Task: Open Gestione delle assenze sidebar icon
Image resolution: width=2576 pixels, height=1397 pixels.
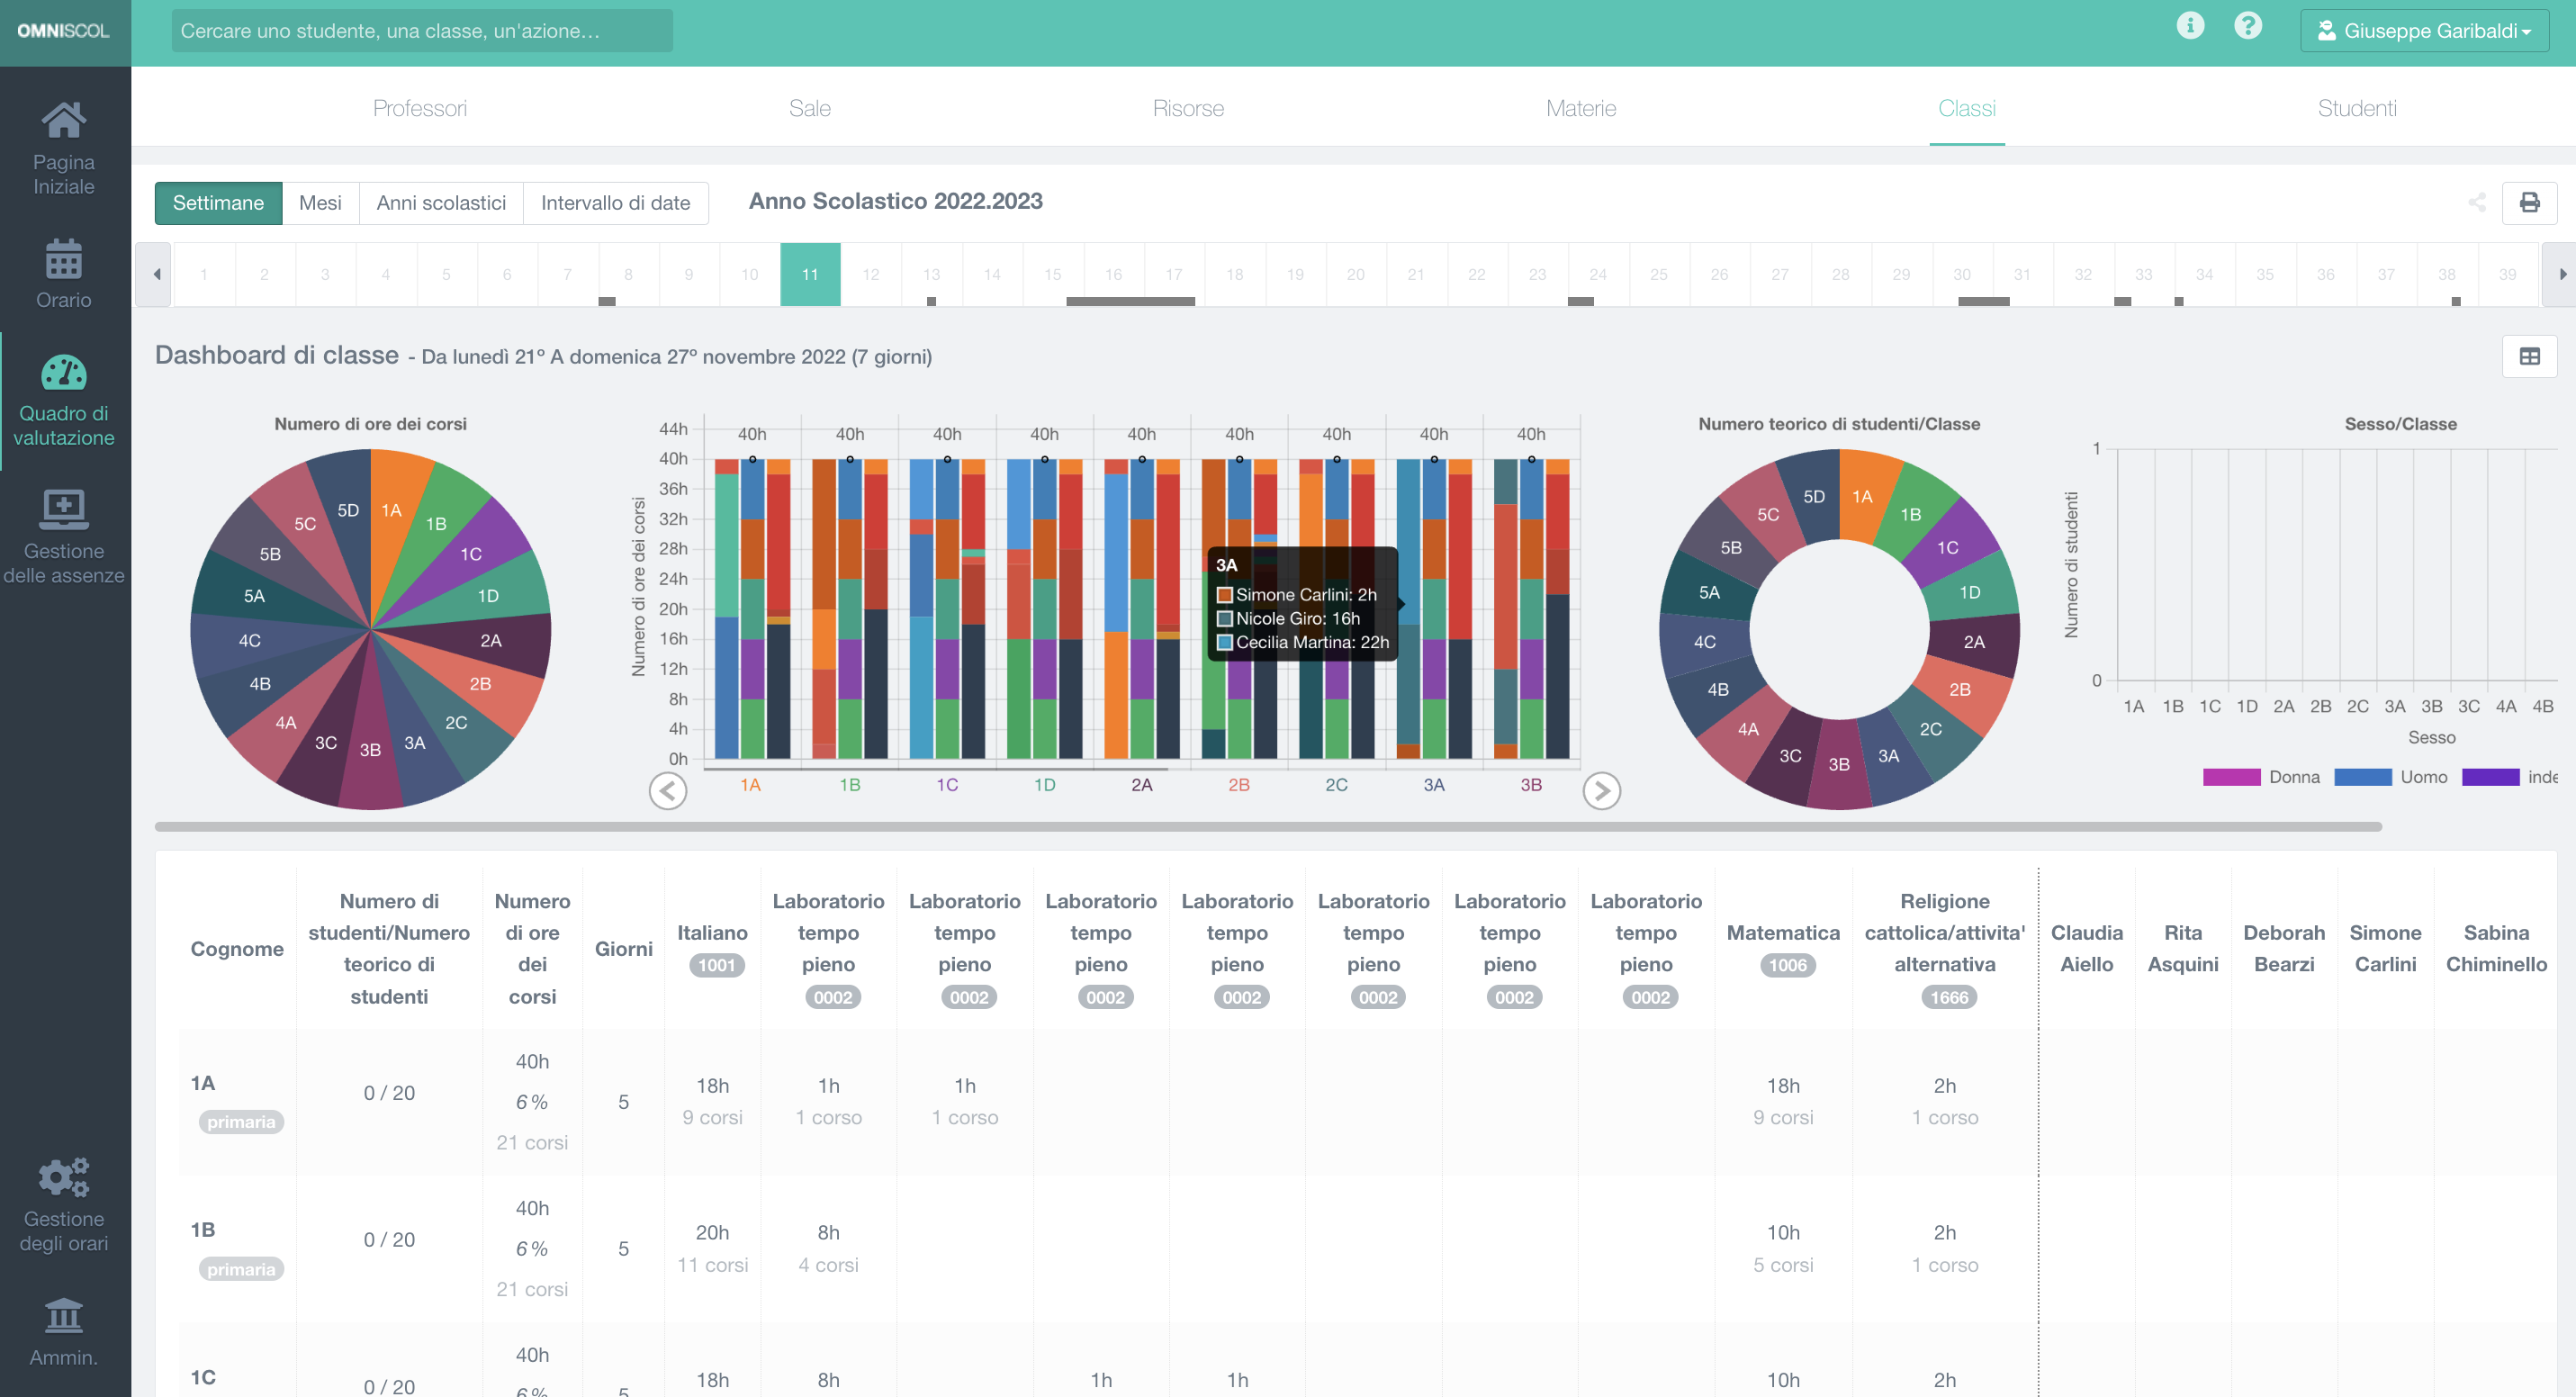Action: click(63, 509)
